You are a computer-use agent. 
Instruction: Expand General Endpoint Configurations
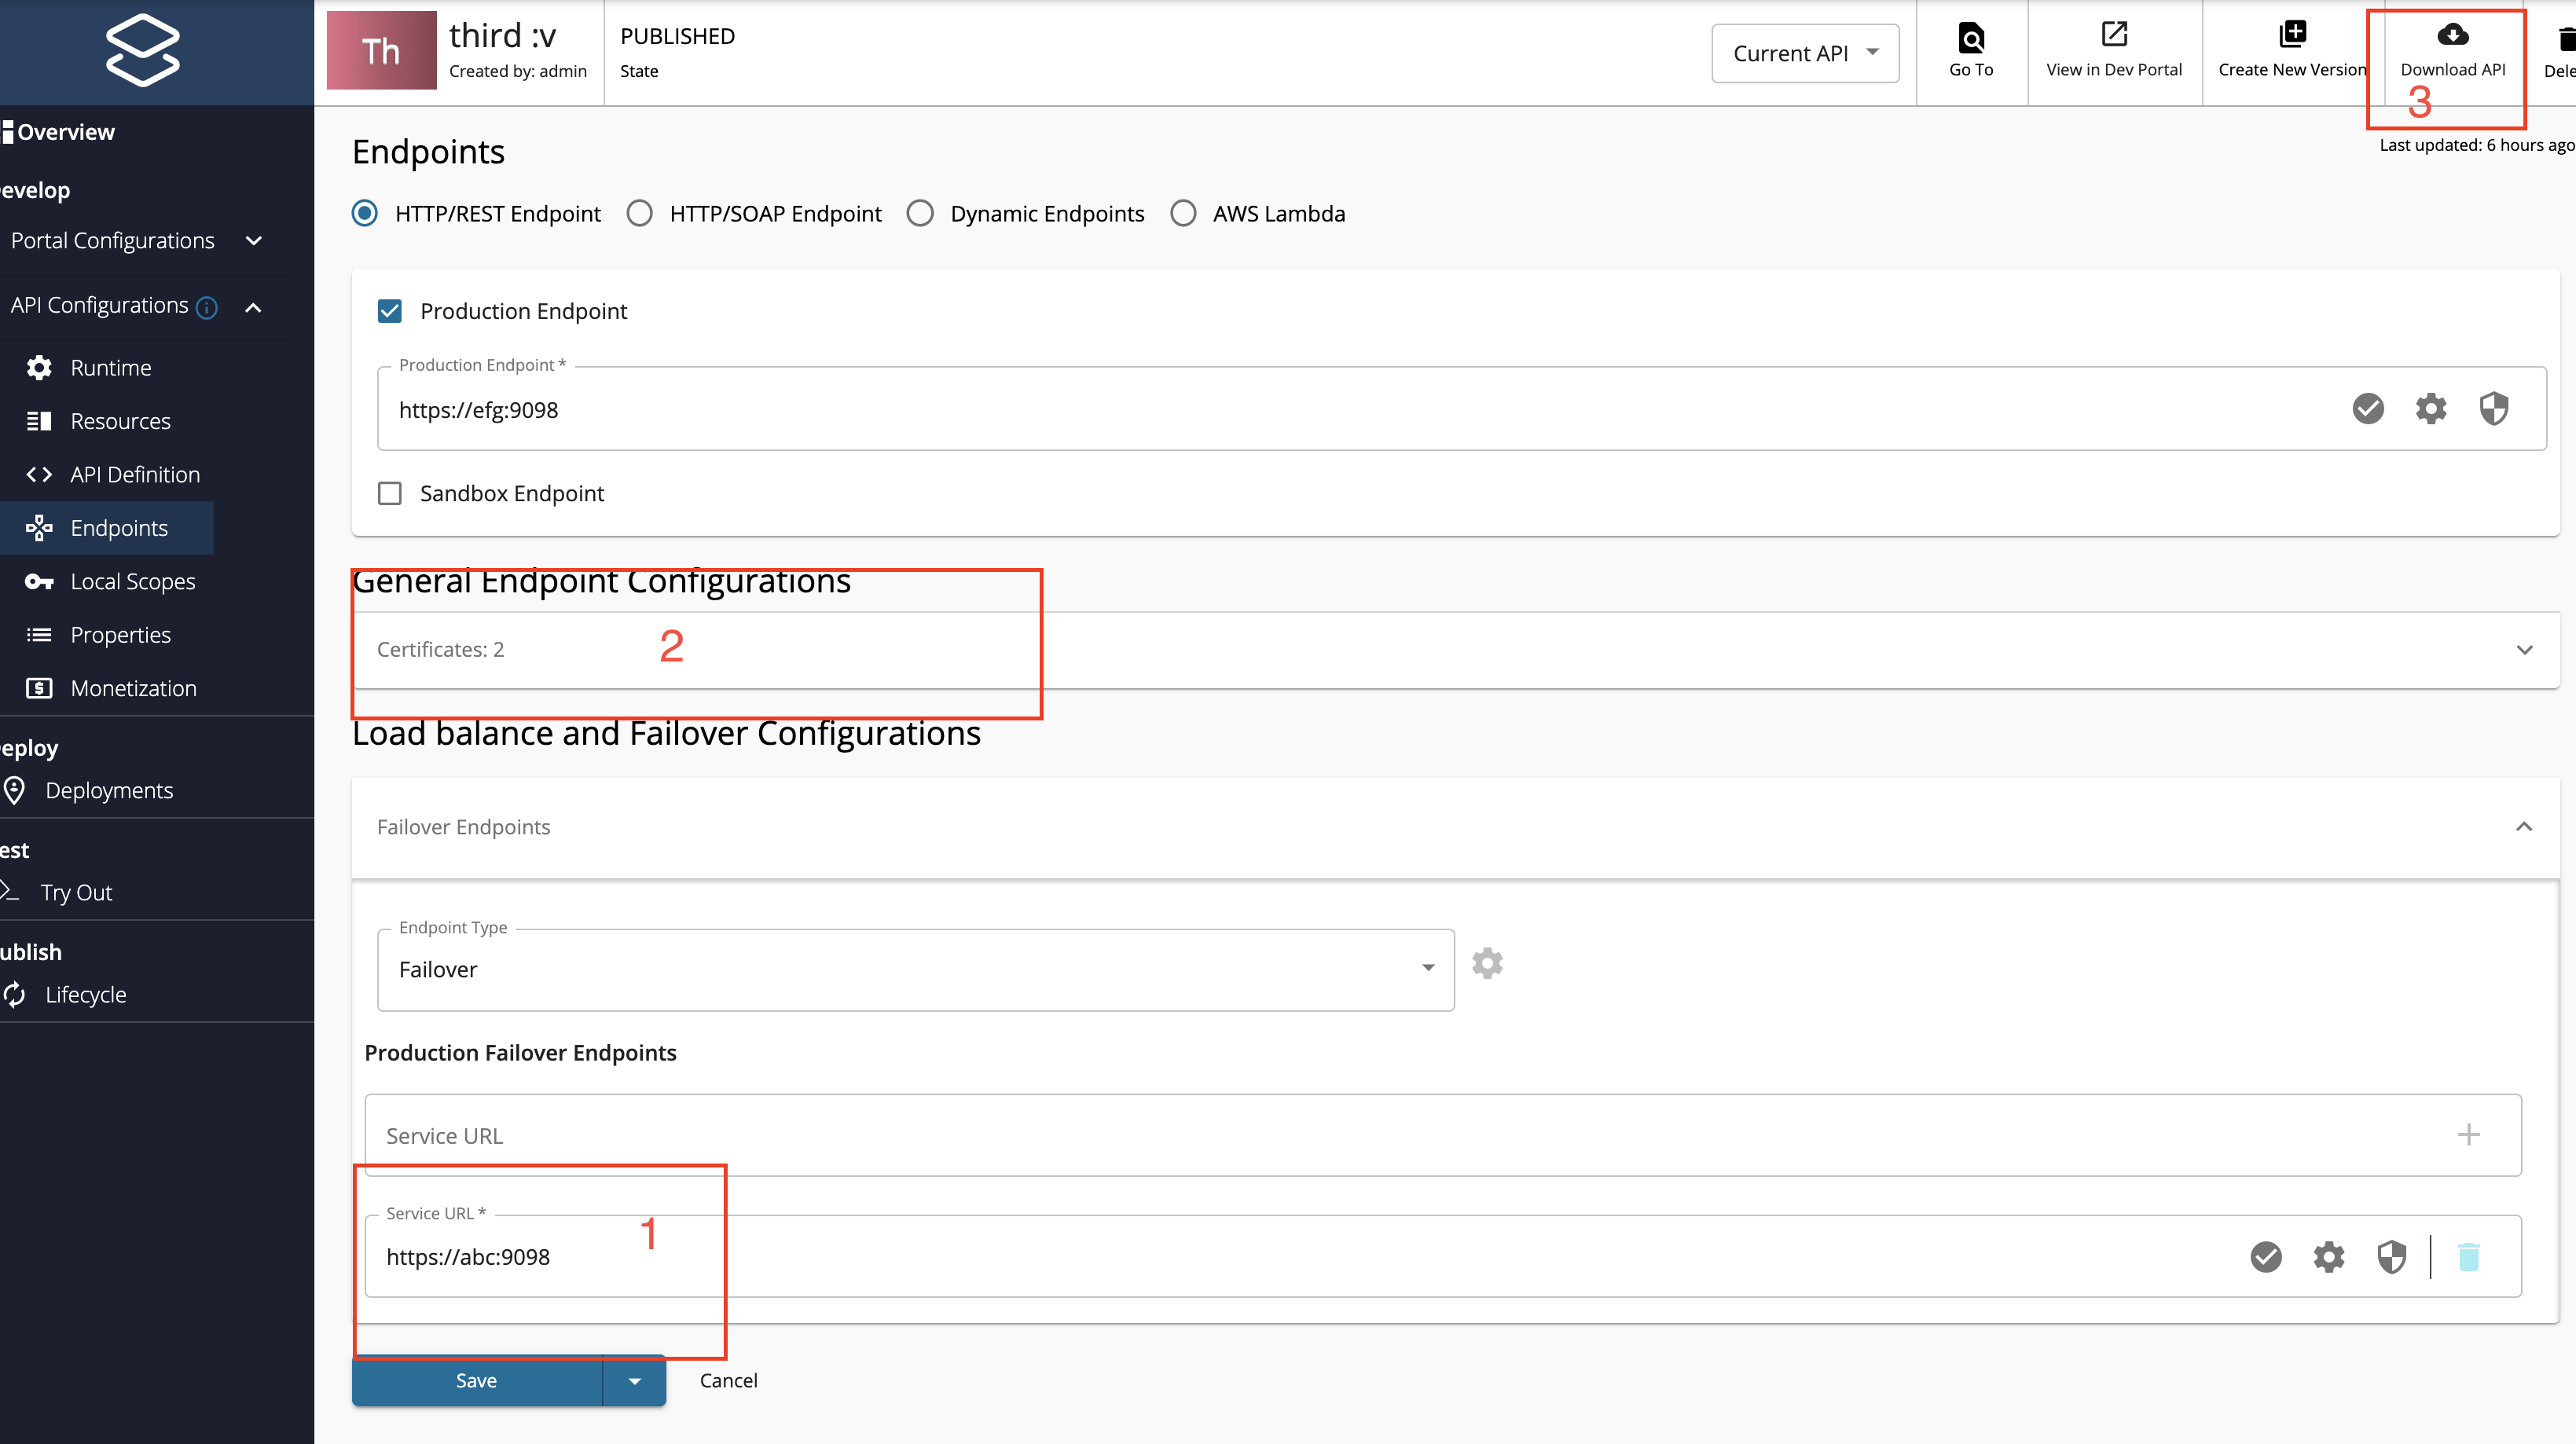(2524, 648)
